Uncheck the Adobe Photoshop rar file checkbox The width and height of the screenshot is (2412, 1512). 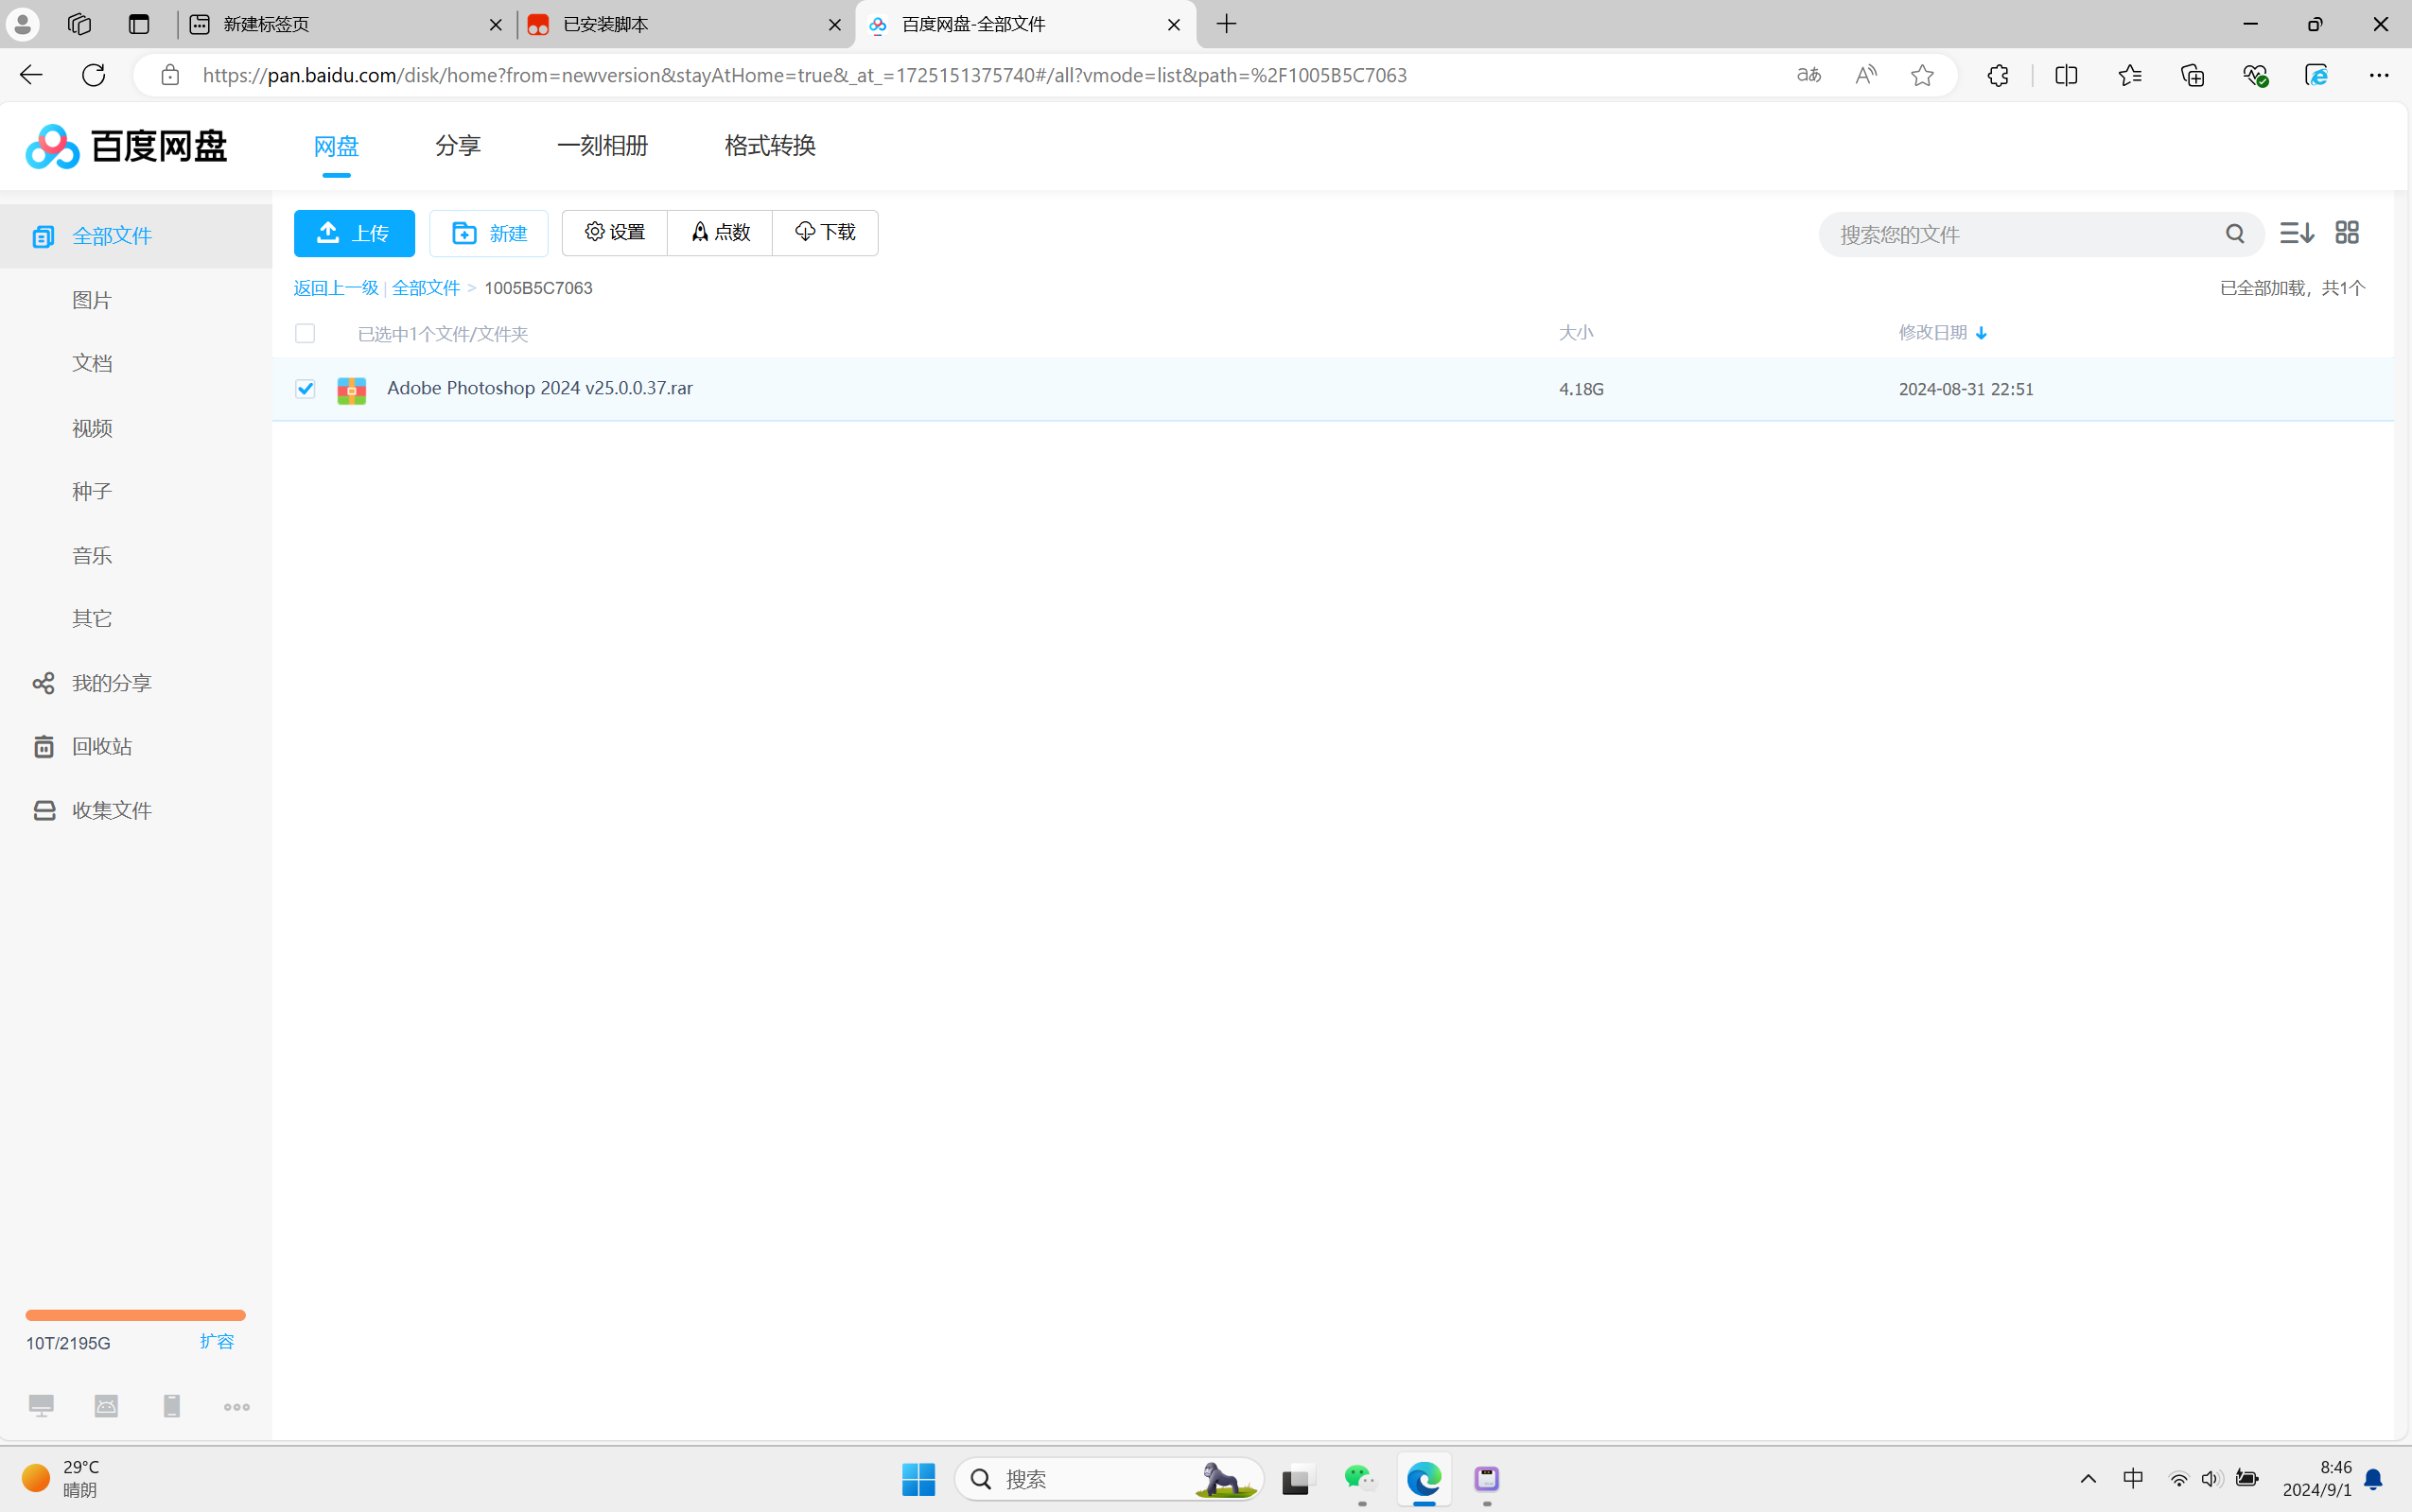click(305, 389)
